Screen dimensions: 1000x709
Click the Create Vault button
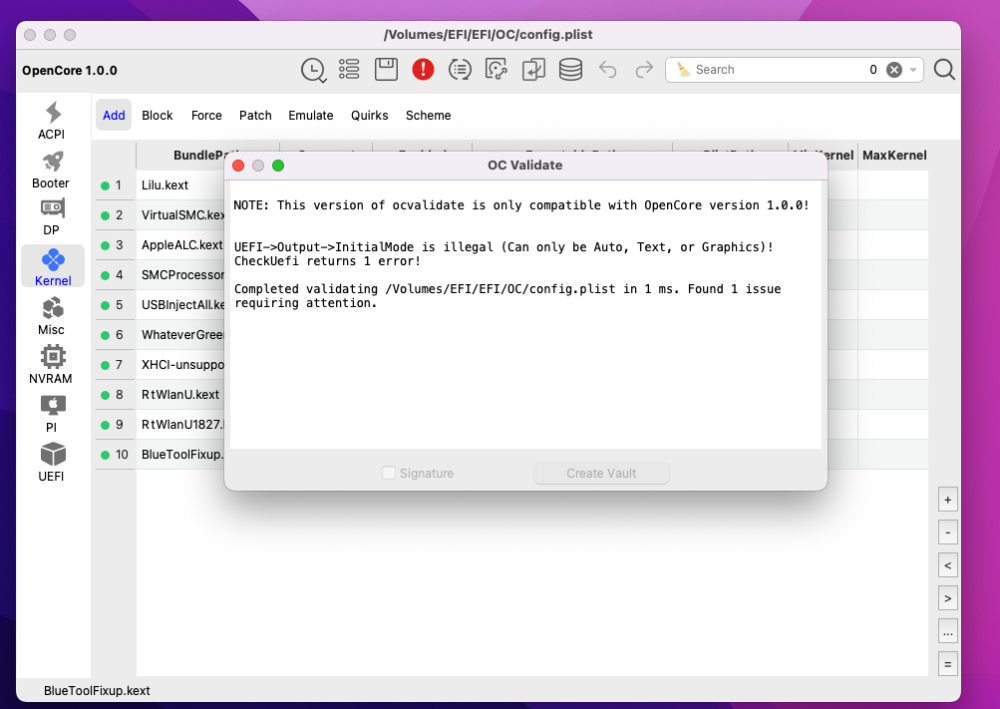[x=601, y=473]
